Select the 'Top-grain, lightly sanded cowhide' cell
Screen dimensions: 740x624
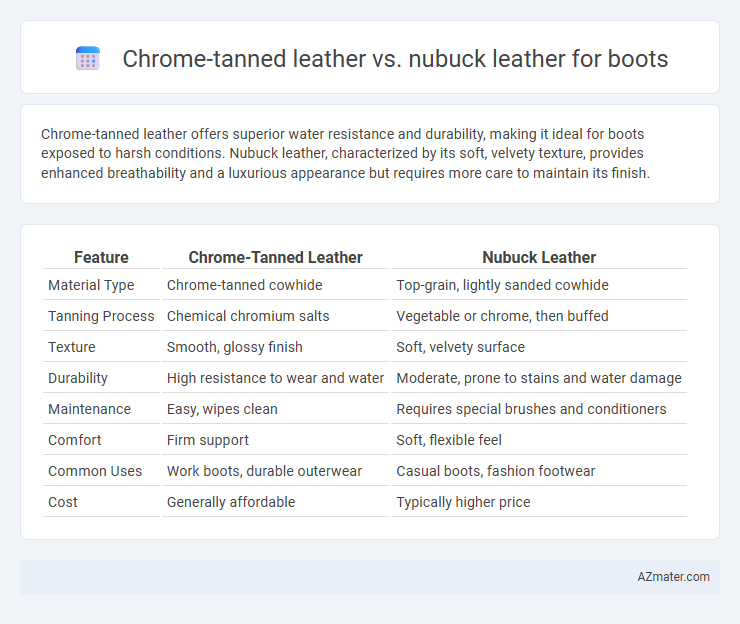pyautogui.click(x=502, y=285)
